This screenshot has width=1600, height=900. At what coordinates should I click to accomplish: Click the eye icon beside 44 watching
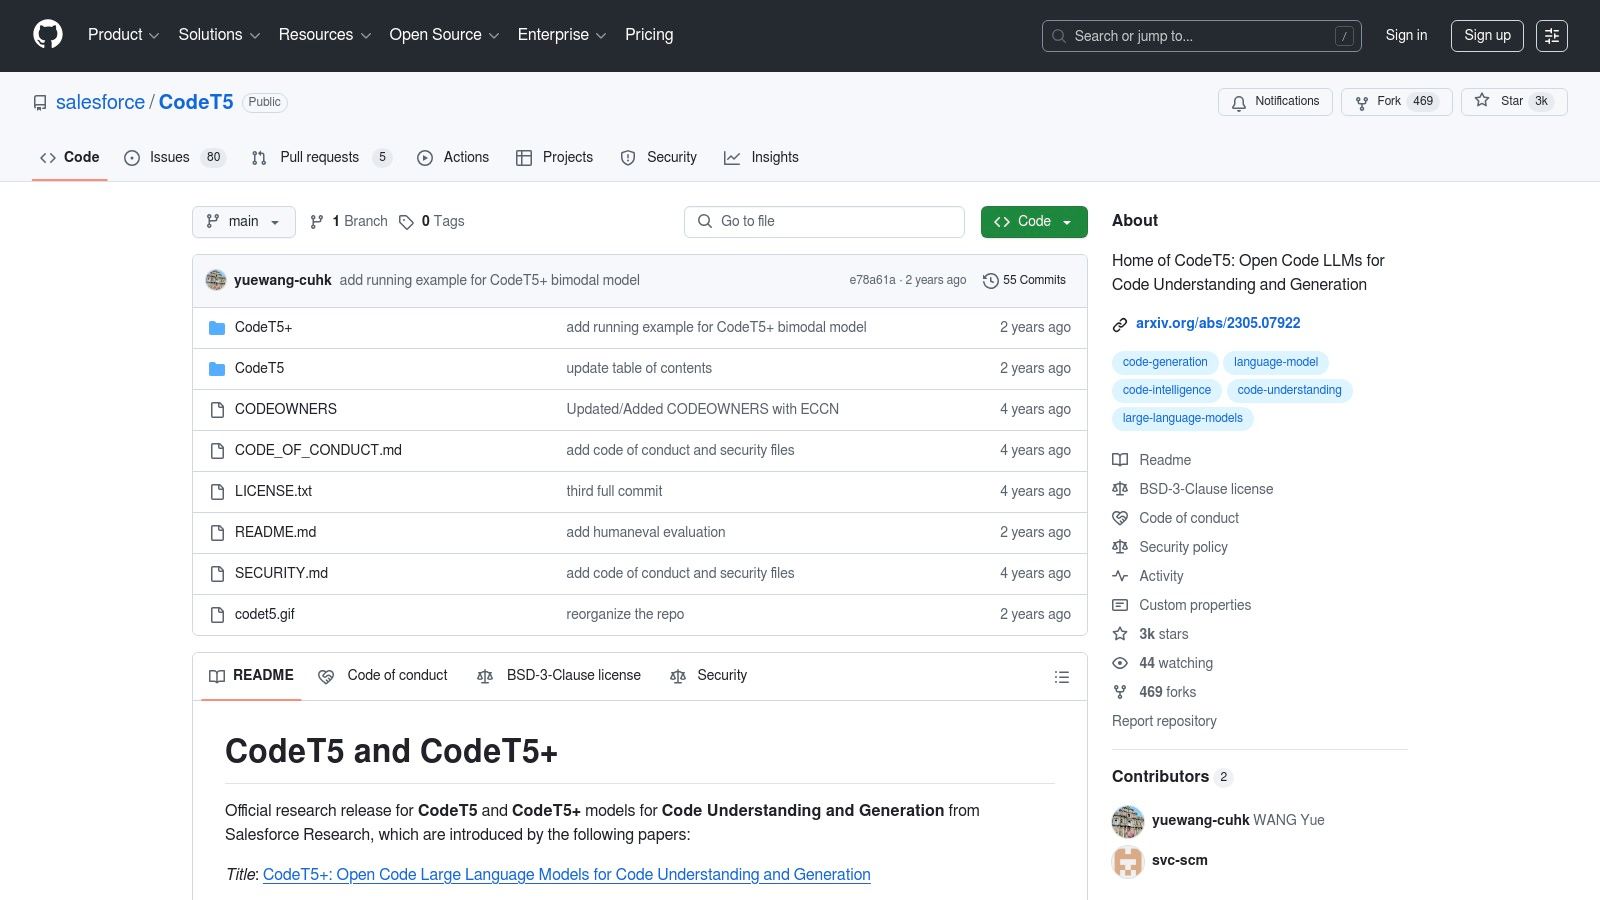point(1120,663)
